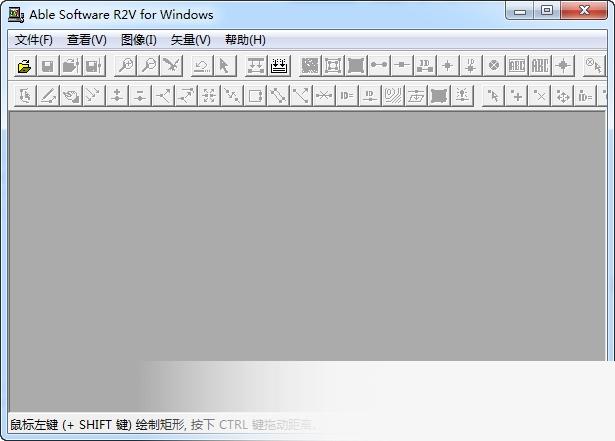Click the crossed diagonal lines with nodes icon
This screenshot has width=615, height=441.
click(x=301, y=96)
